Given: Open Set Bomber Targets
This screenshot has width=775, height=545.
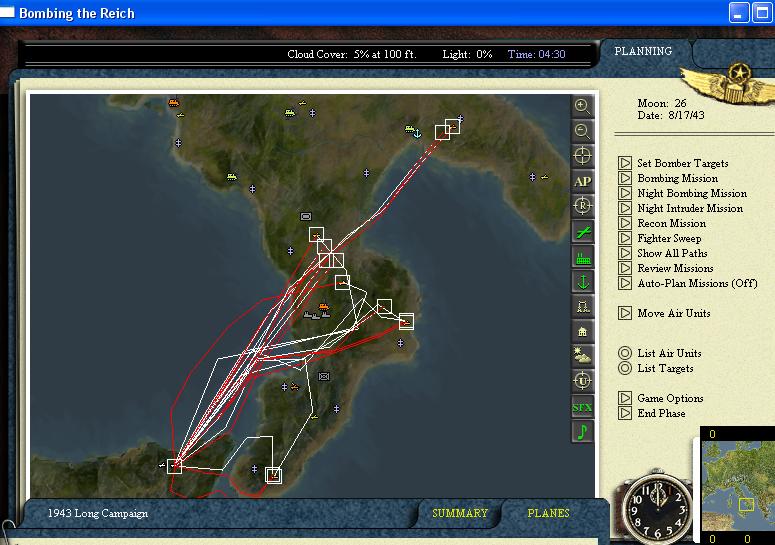Looking at the screenshot, I should coord(683,163).
